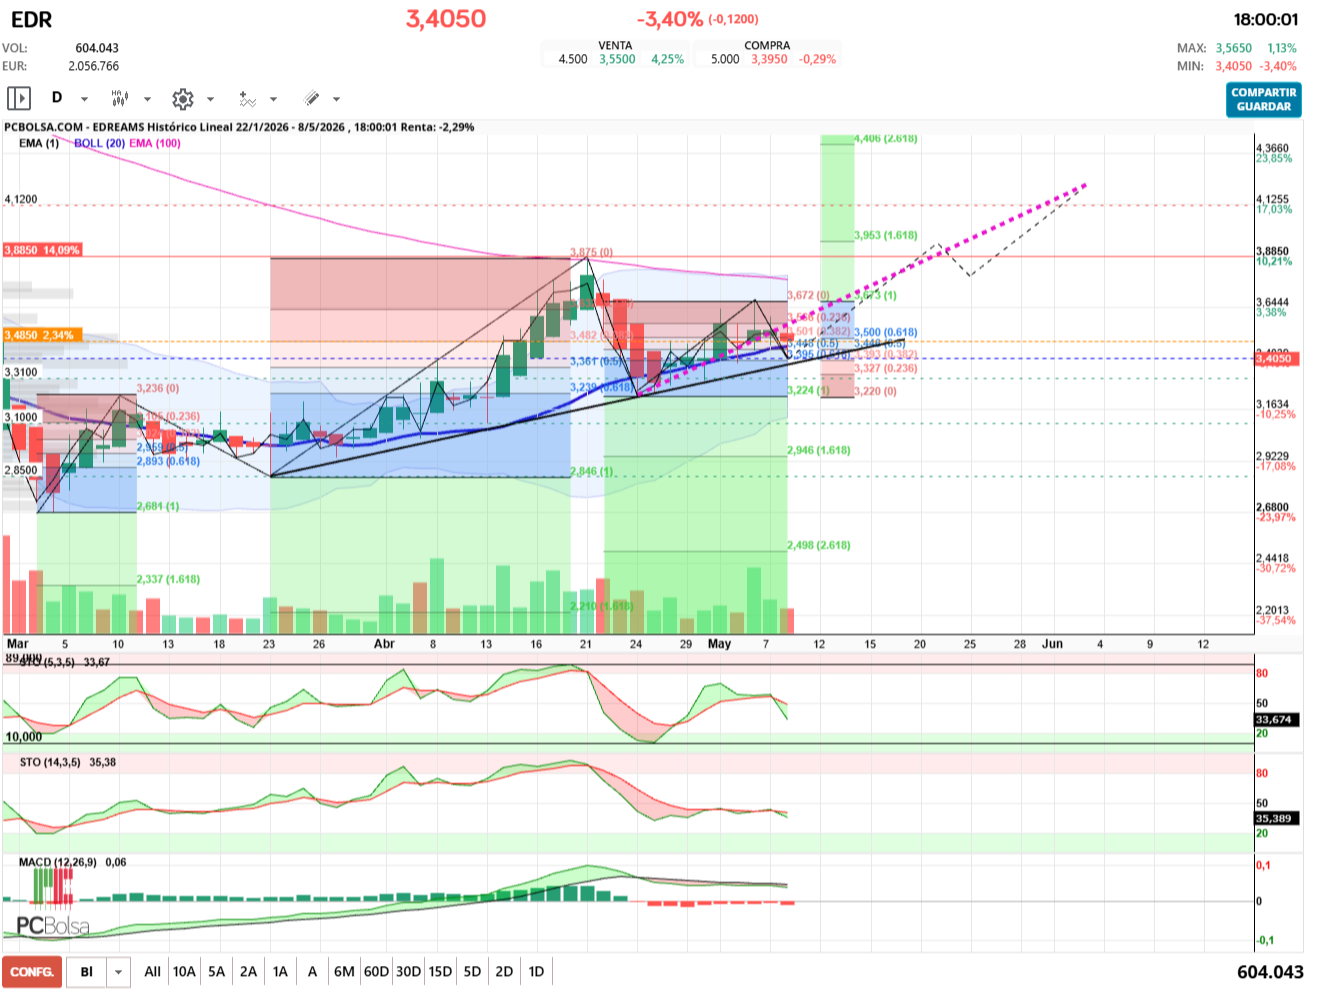The height and width of the screenshot is (993, 1317).
Task: Click the Jun month label on time axis
Action: tap(1052, 644)
